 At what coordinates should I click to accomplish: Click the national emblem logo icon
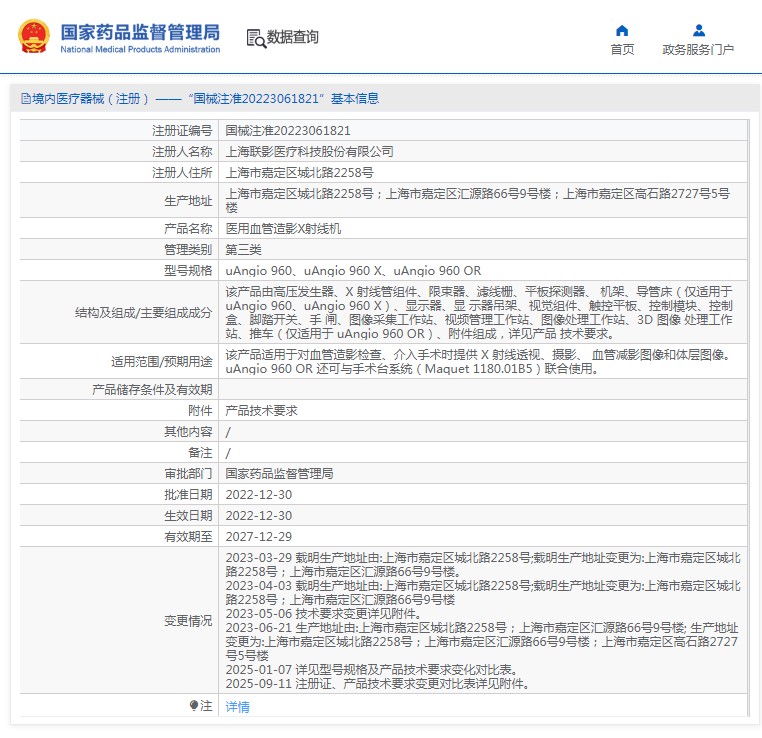coord(34,37)
